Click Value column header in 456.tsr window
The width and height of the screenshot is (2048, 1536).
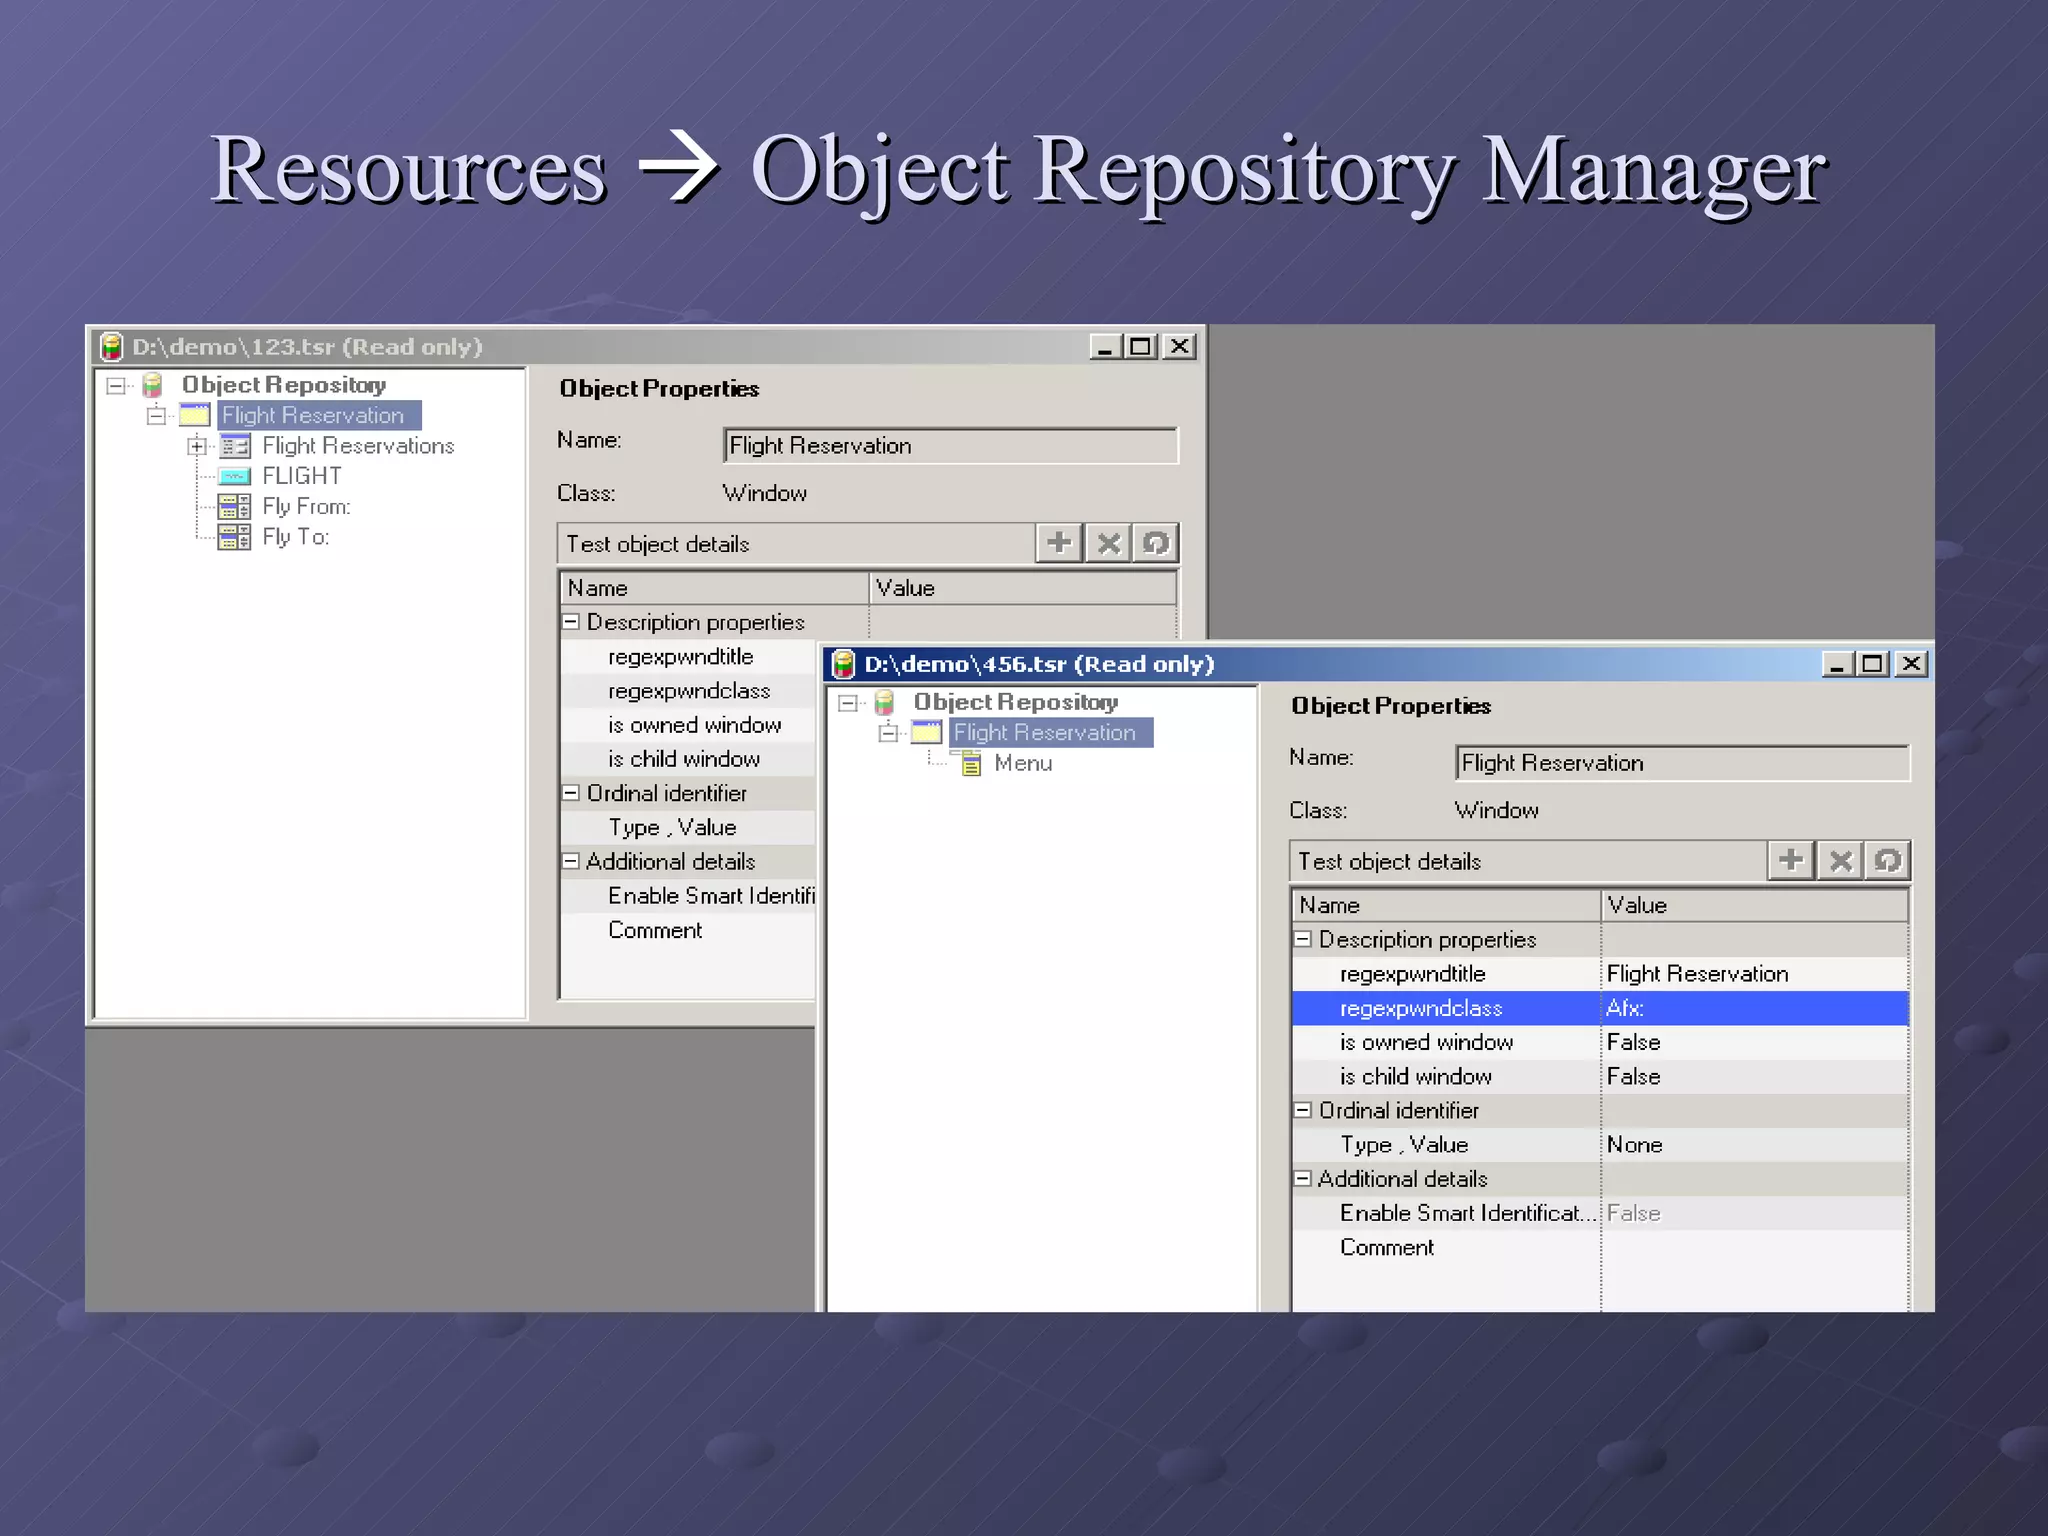pos(1755,905)
